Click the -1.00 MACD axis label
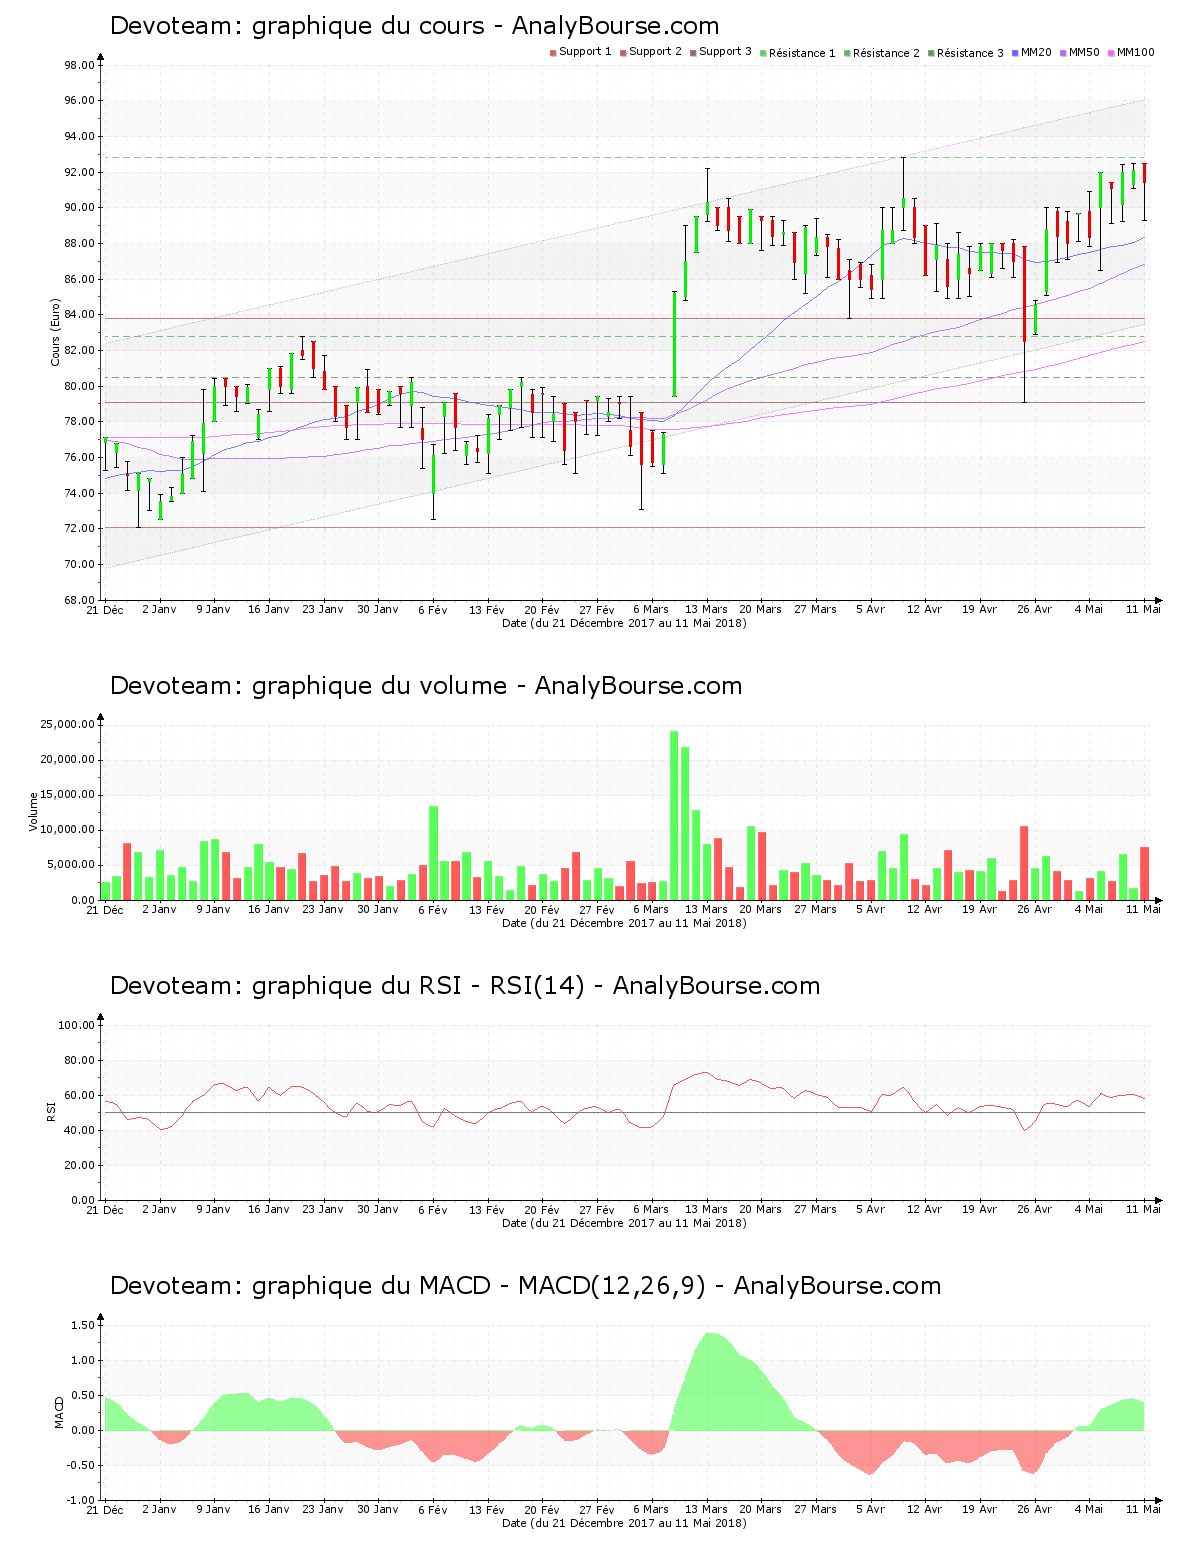This screenshot has width=1200, height=1550. click(81, 1500)
